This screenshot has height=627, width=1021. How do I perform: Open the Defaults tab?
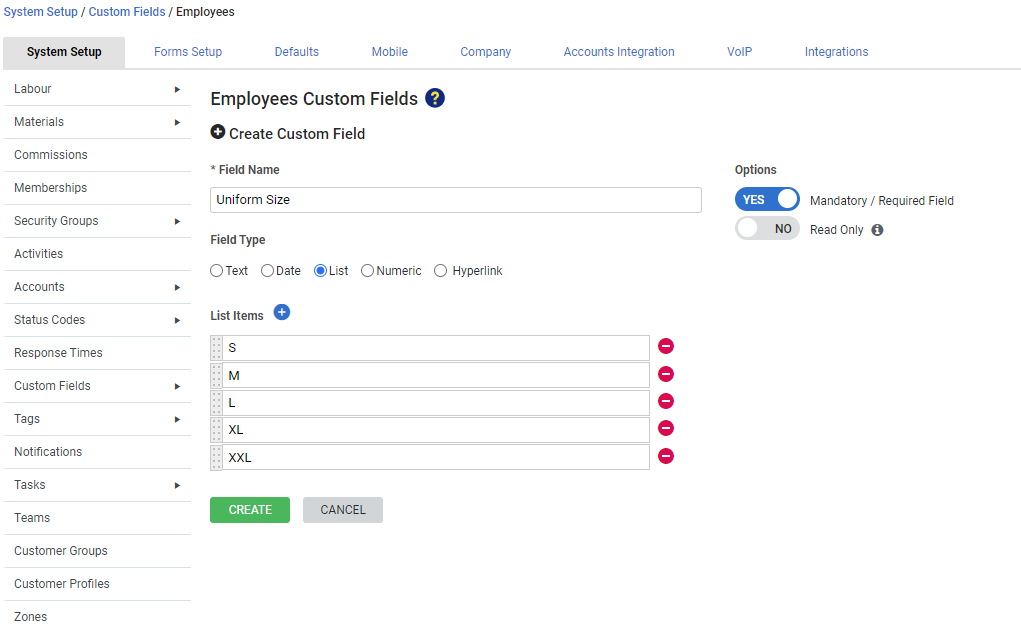[x=296, y=52]
